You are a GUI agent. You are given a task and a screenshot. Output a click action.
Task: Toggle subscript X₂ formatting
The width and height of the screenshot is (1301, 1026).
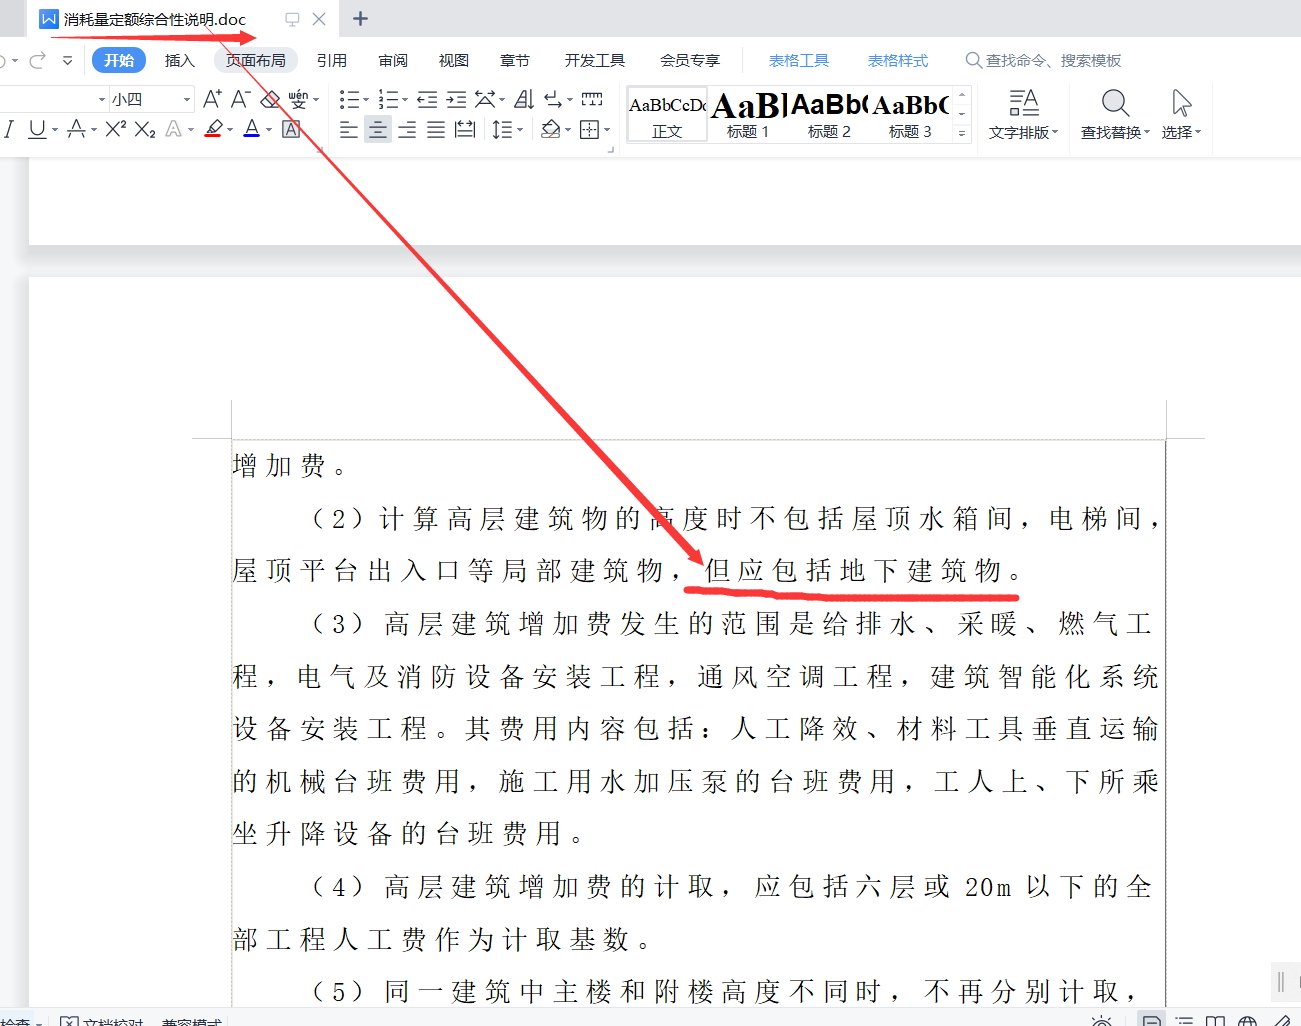point(145,129)
